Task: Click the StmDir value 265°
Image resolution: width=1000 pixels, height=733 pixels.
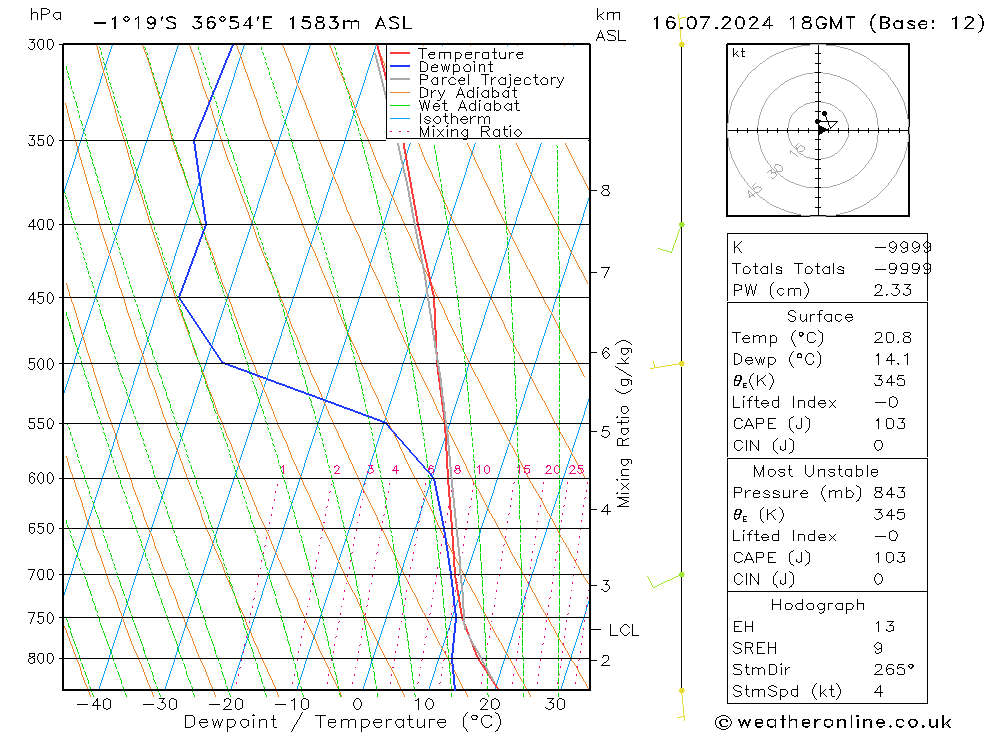Action: click(893, 670)
